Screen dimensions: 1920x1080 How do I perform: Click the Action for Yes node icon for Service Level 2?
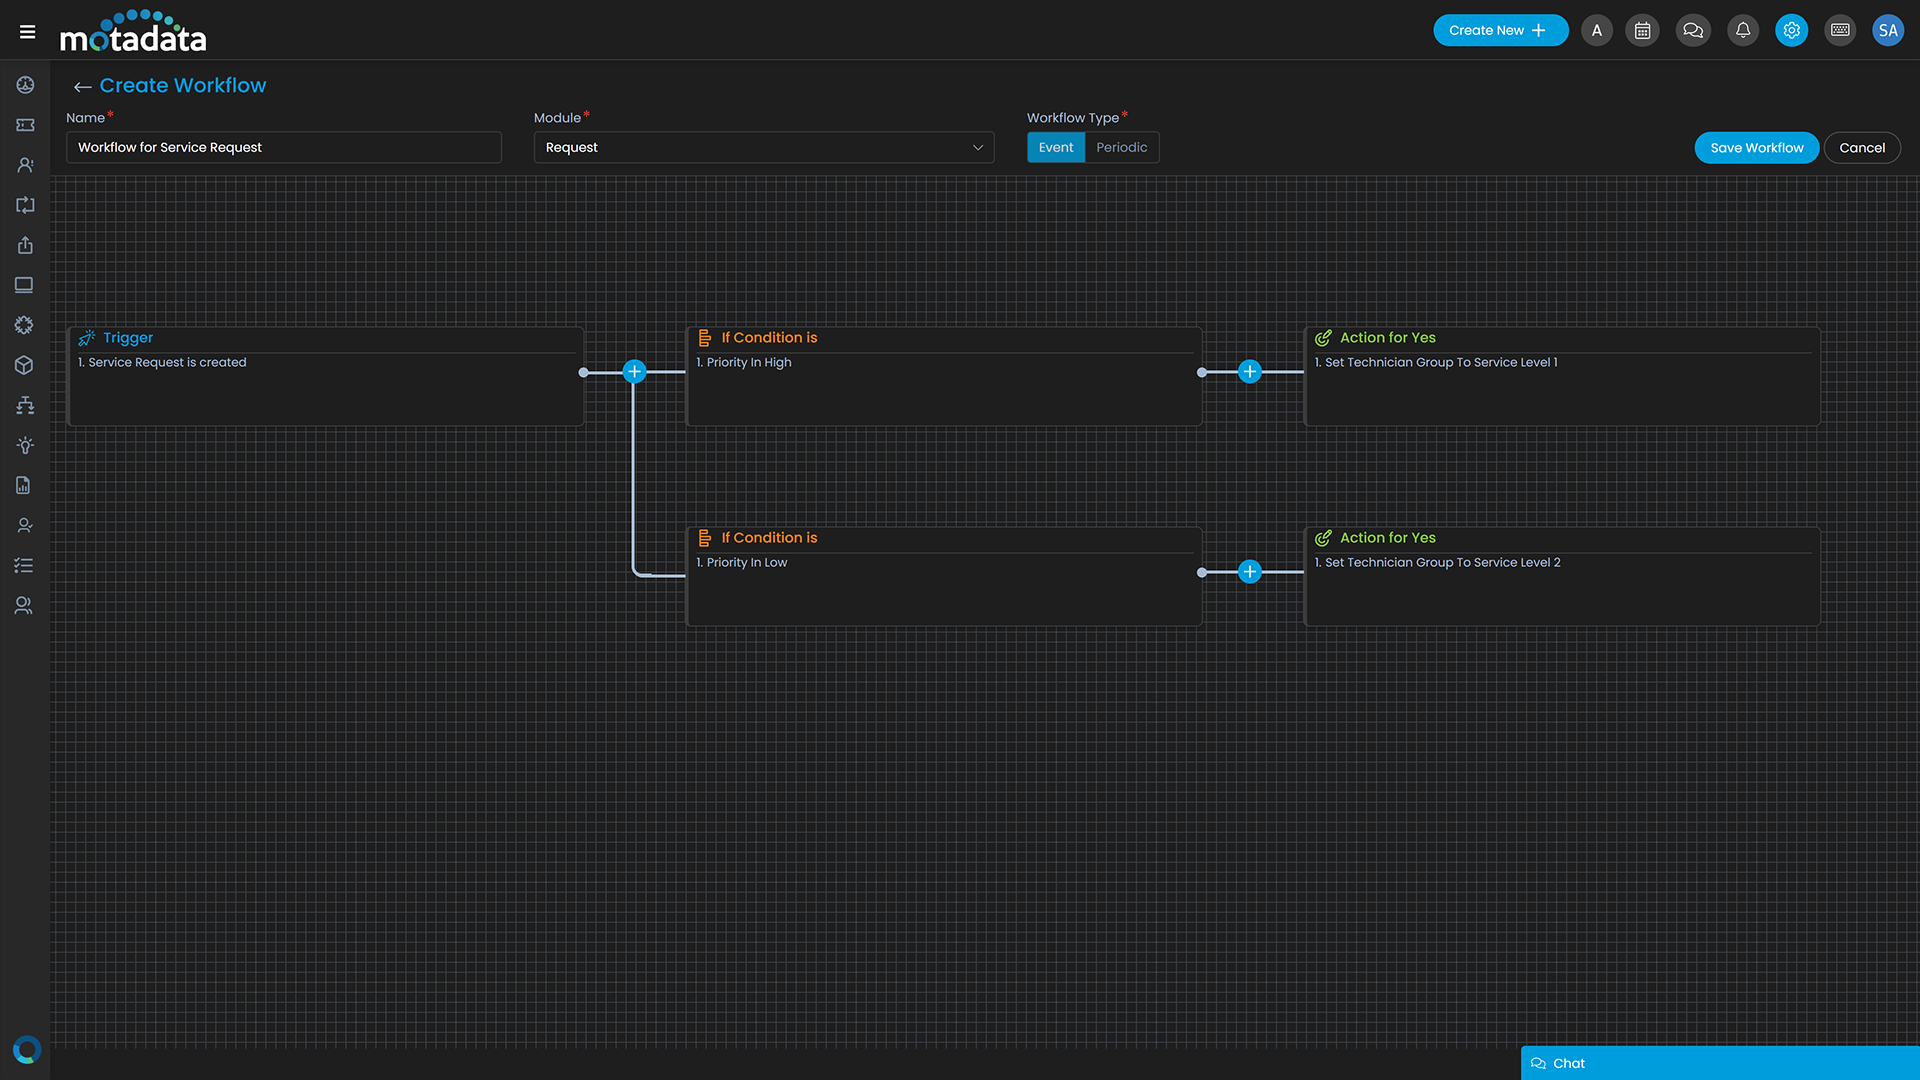pos(1323,538)
